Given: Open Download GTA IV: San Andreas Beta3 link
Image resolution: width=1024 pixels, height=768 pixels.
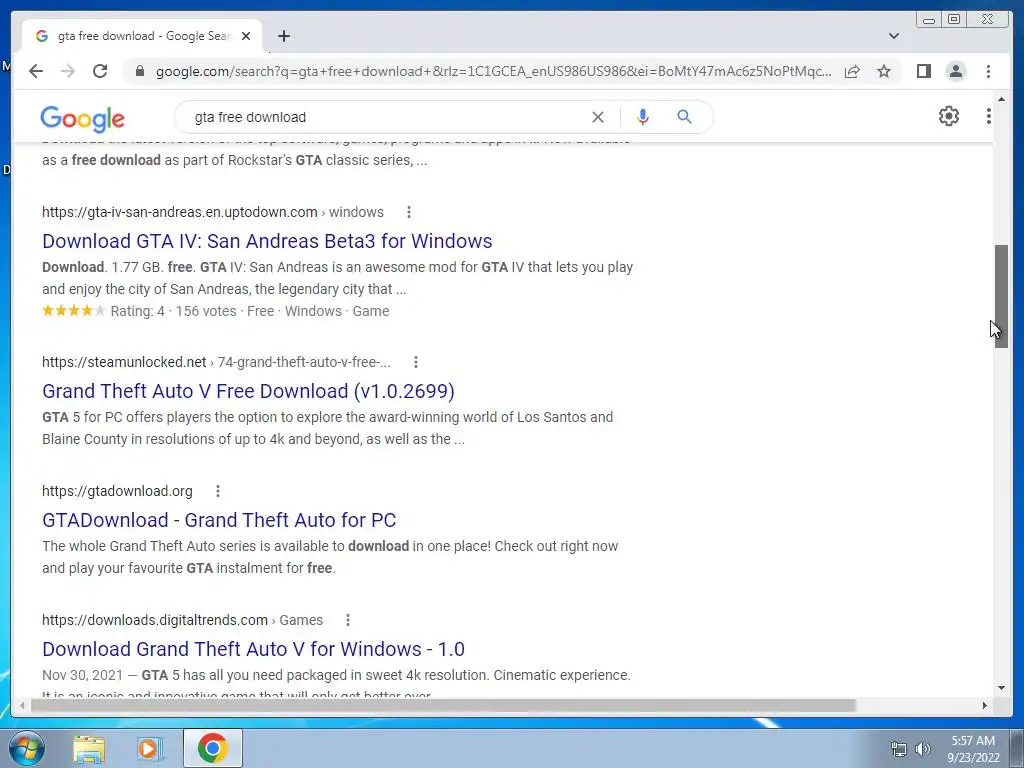Looking at the screenshot, I should (x=267, y=241).
